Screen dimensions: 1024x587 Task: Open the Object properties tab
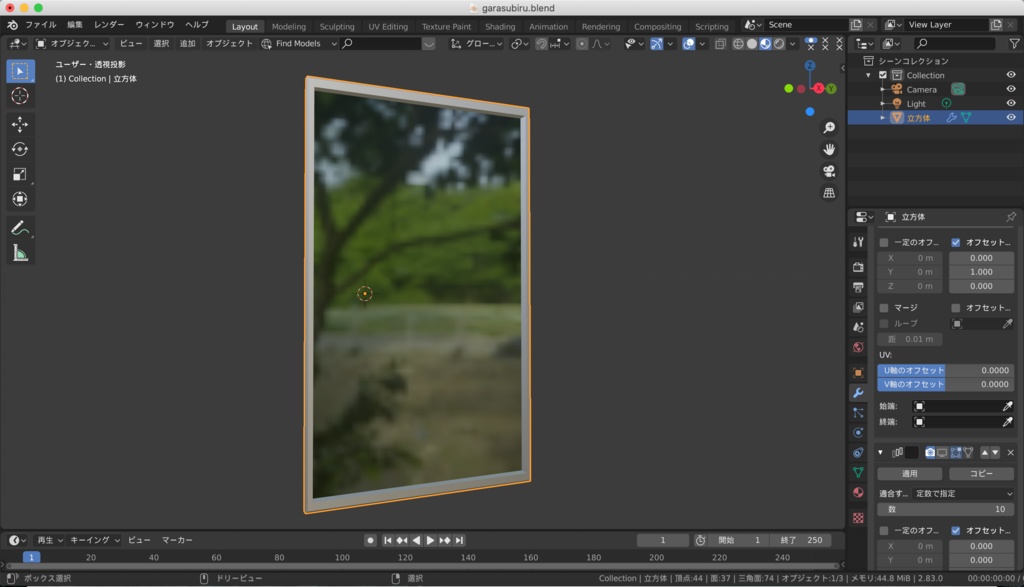point(858,372)
